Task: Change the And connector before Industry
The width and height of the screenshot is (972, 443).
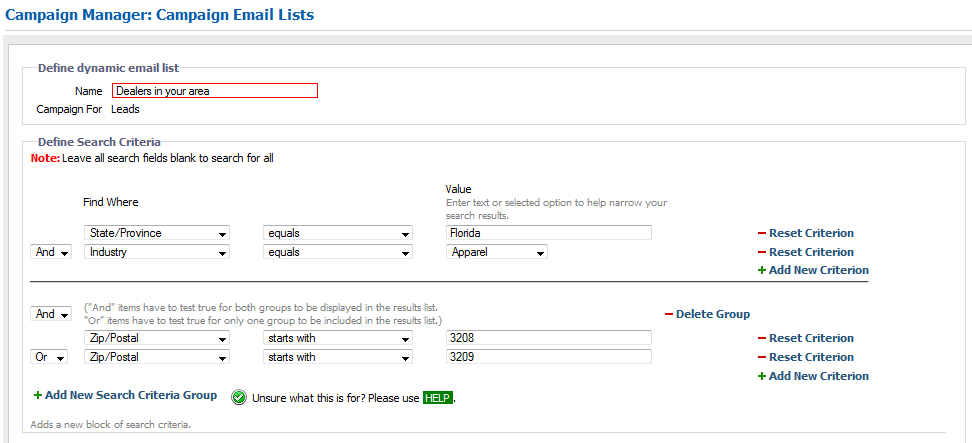Action: [x=51, y=252]
